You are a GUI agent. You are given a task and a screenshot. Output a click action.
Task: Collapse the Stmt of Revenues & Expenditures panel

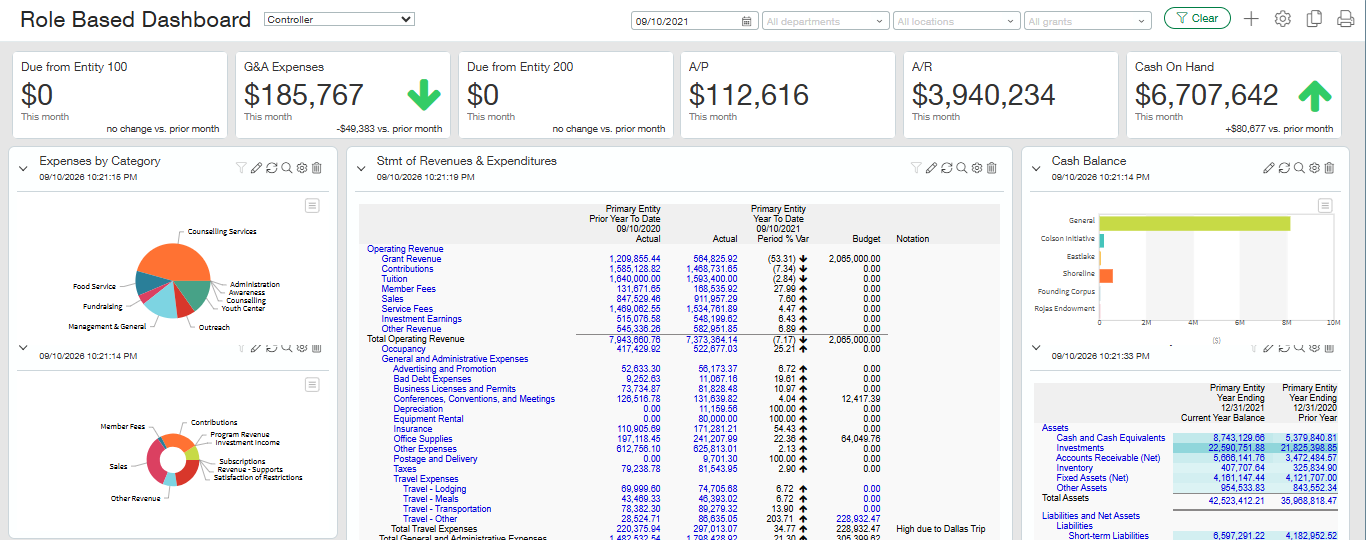tap(361, 168)
